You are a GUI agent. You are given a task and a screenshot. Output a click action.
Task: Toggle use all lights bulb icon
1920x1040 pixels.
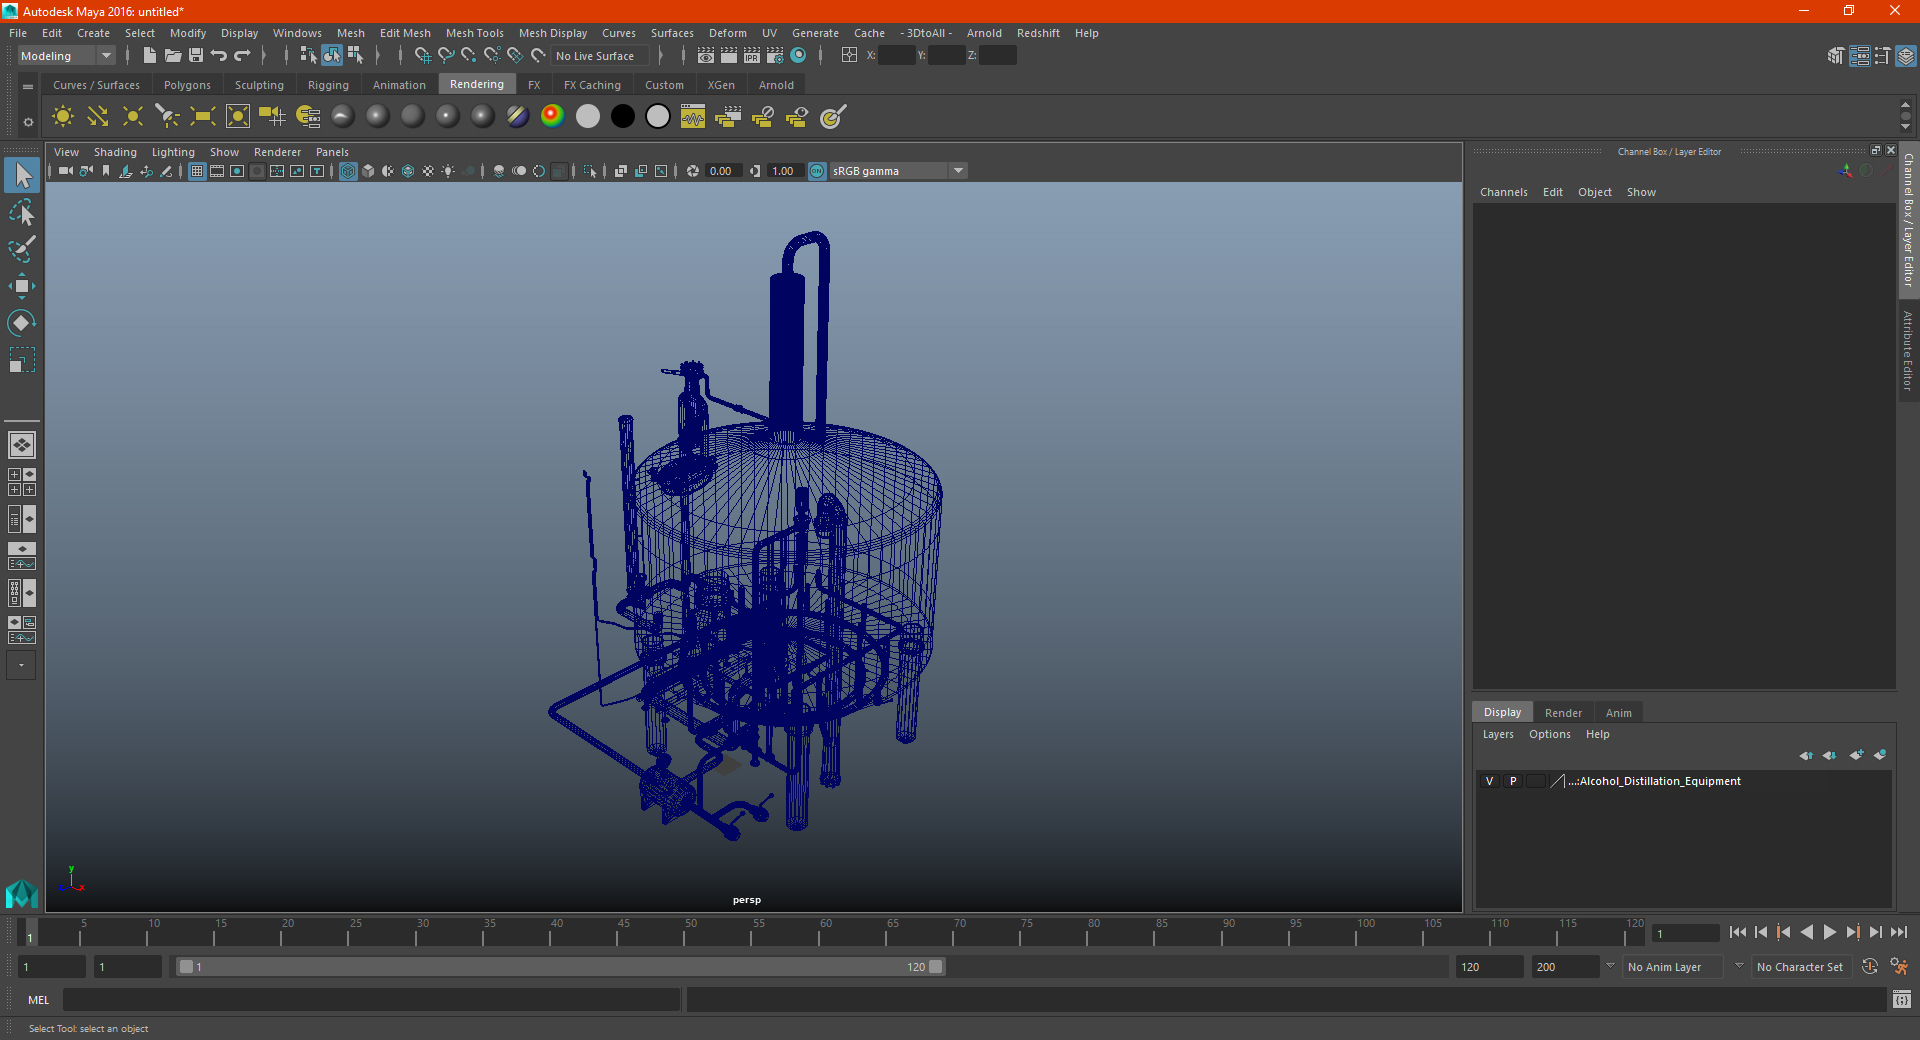pos(448,171)
